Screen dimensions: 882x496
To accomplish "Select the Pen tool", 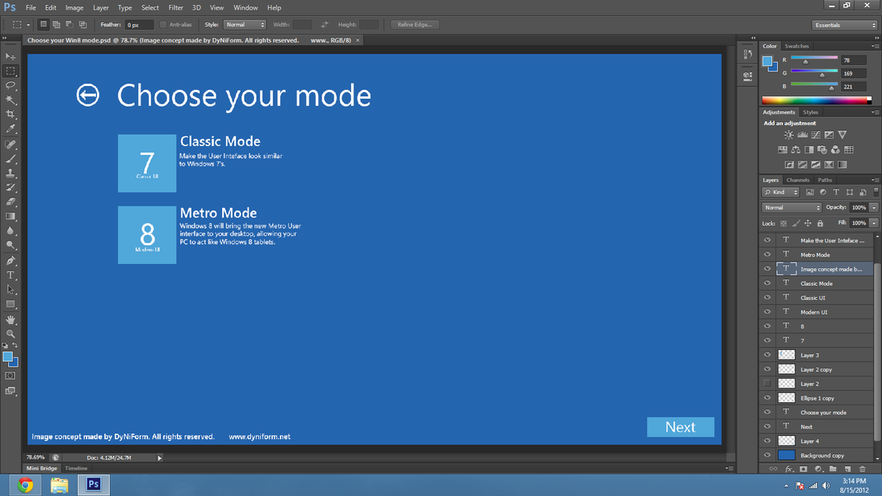I will (x=11, y=261).
